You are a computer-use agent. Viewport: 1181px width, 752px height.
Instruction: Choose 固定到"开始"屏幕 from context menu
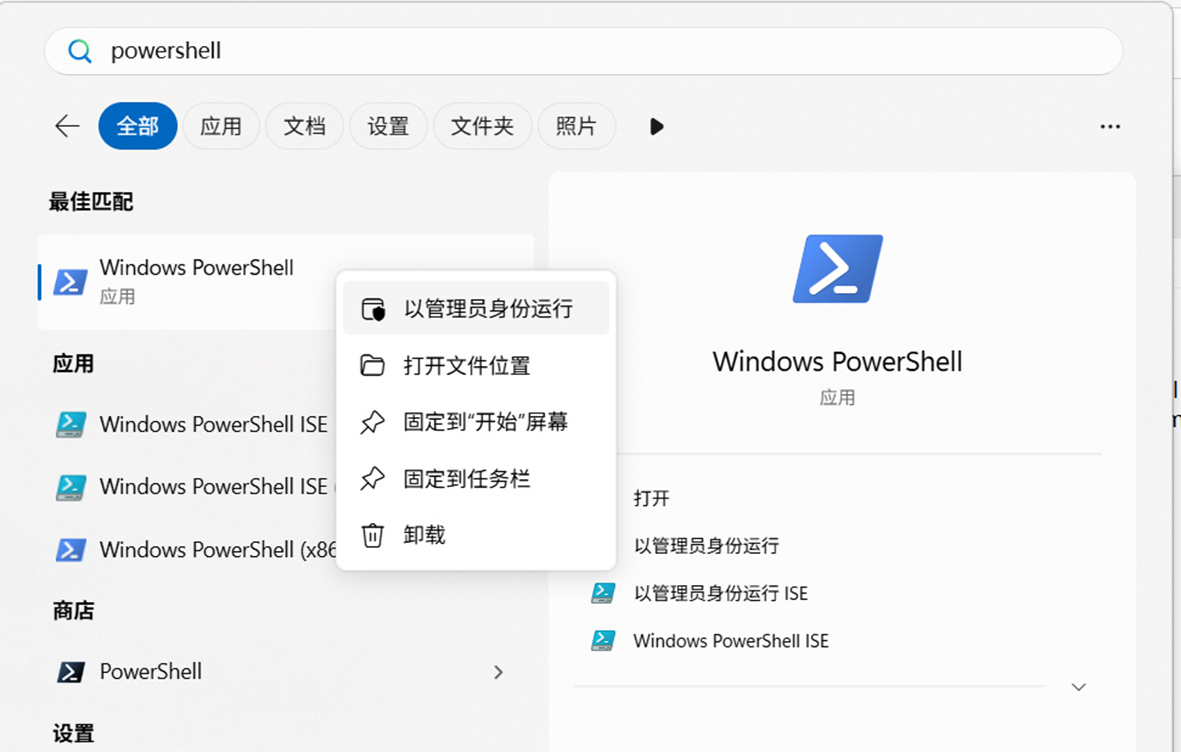pyautogui.click(x=476, y=422)
